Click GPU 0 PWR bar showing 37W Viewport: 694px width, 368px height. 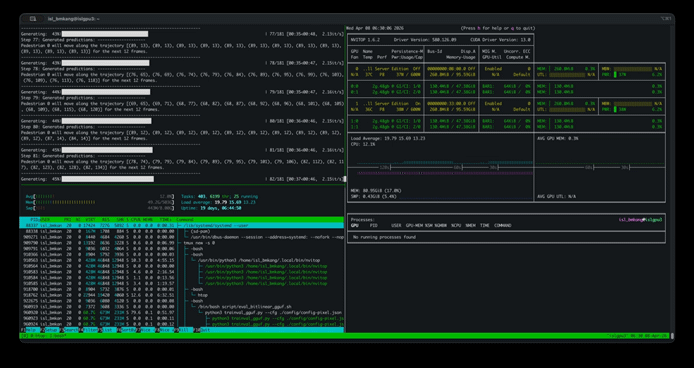tap(632, 74)
